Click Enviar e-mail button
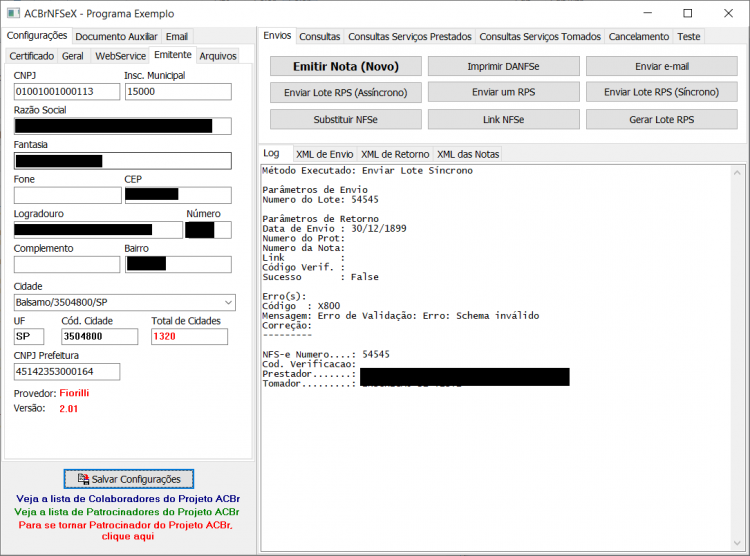Image resolution: width=750 pixels, height=556 pixels. [662, 66]
